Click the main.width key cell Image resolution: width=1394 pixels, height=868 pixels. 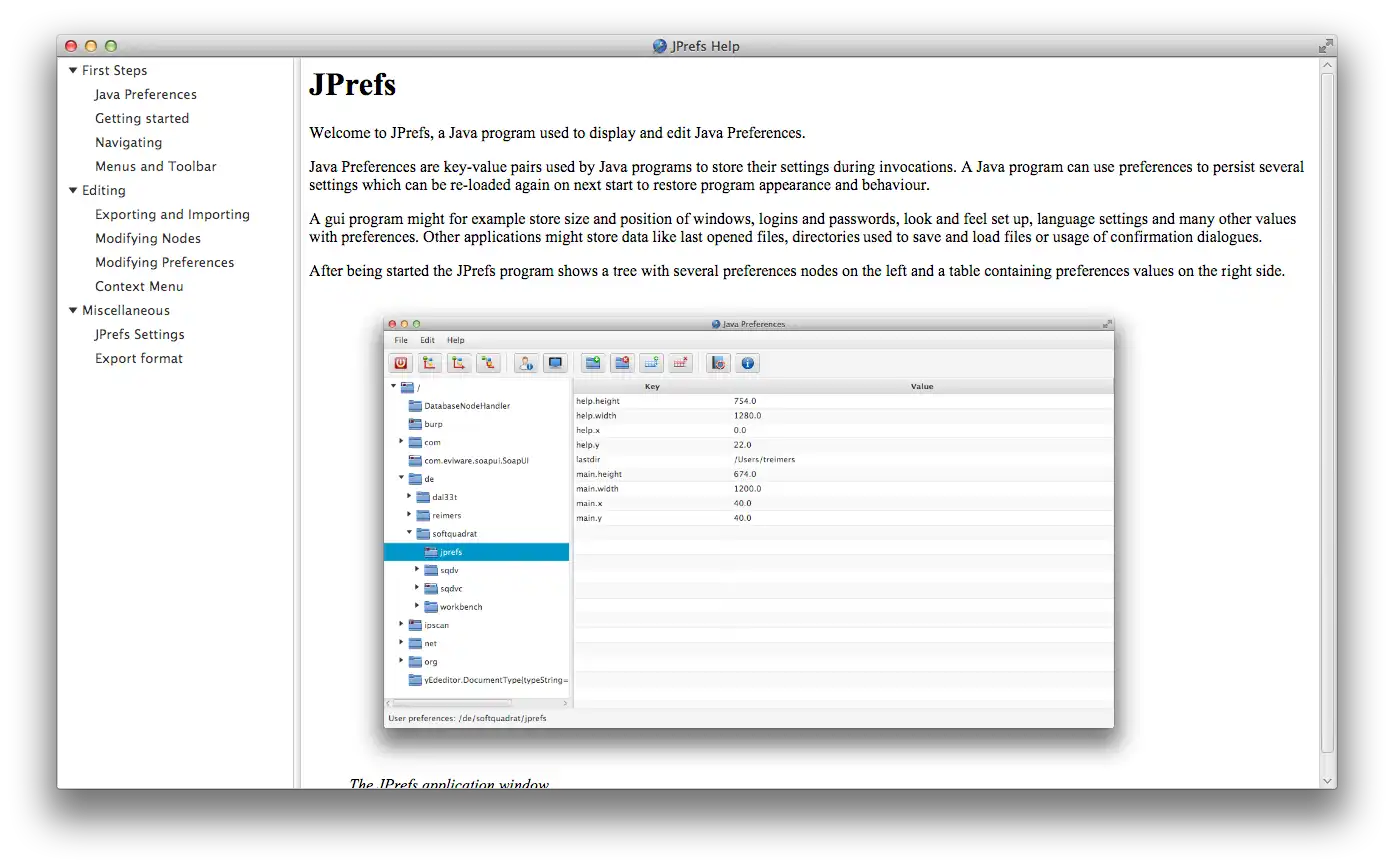point(597,489)
